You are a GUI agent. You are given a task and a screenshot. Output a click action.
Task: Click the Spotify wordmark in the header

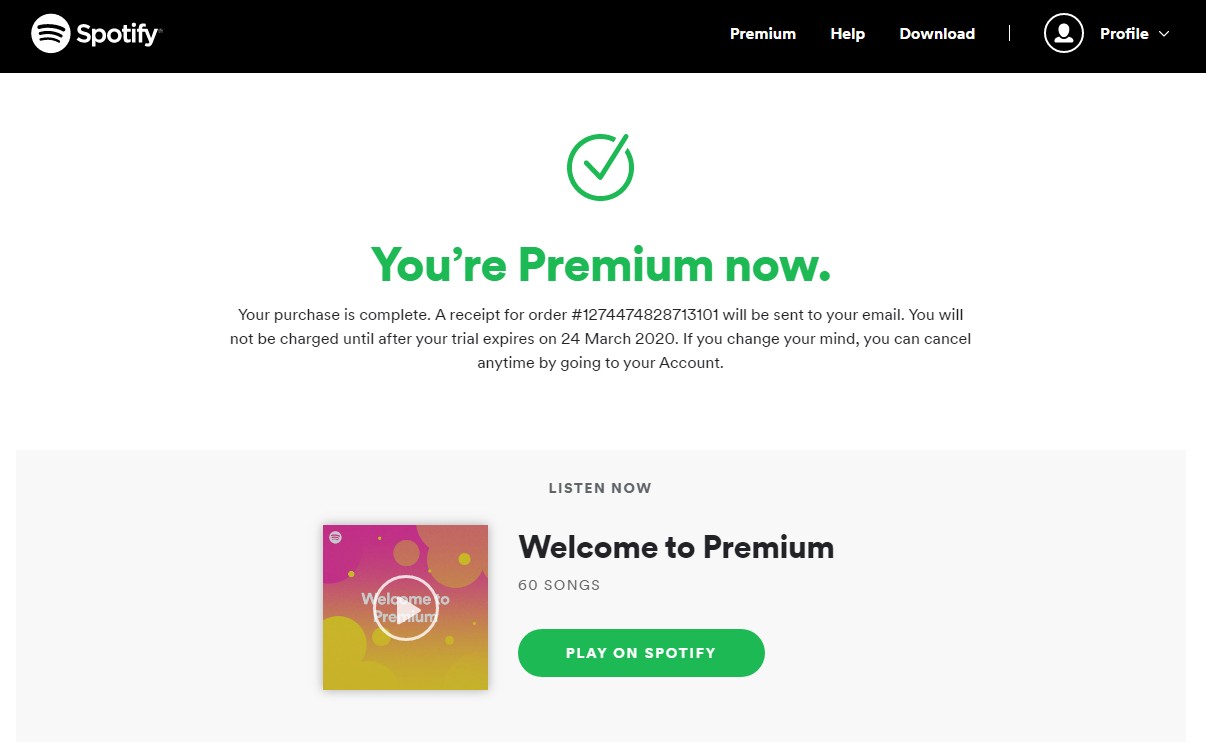[x=118, y=34]
